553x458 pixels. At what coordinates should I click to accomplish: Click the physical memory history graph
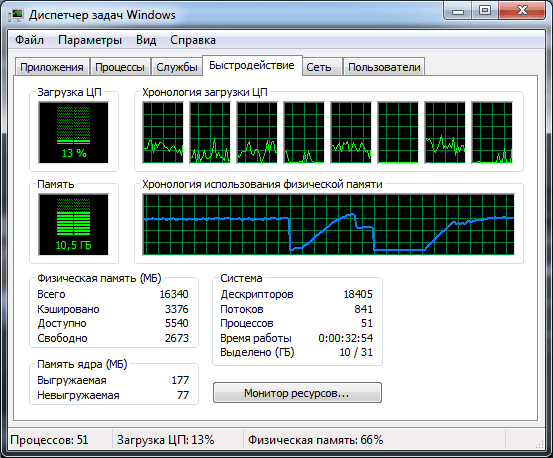click(x=328, y=224)
